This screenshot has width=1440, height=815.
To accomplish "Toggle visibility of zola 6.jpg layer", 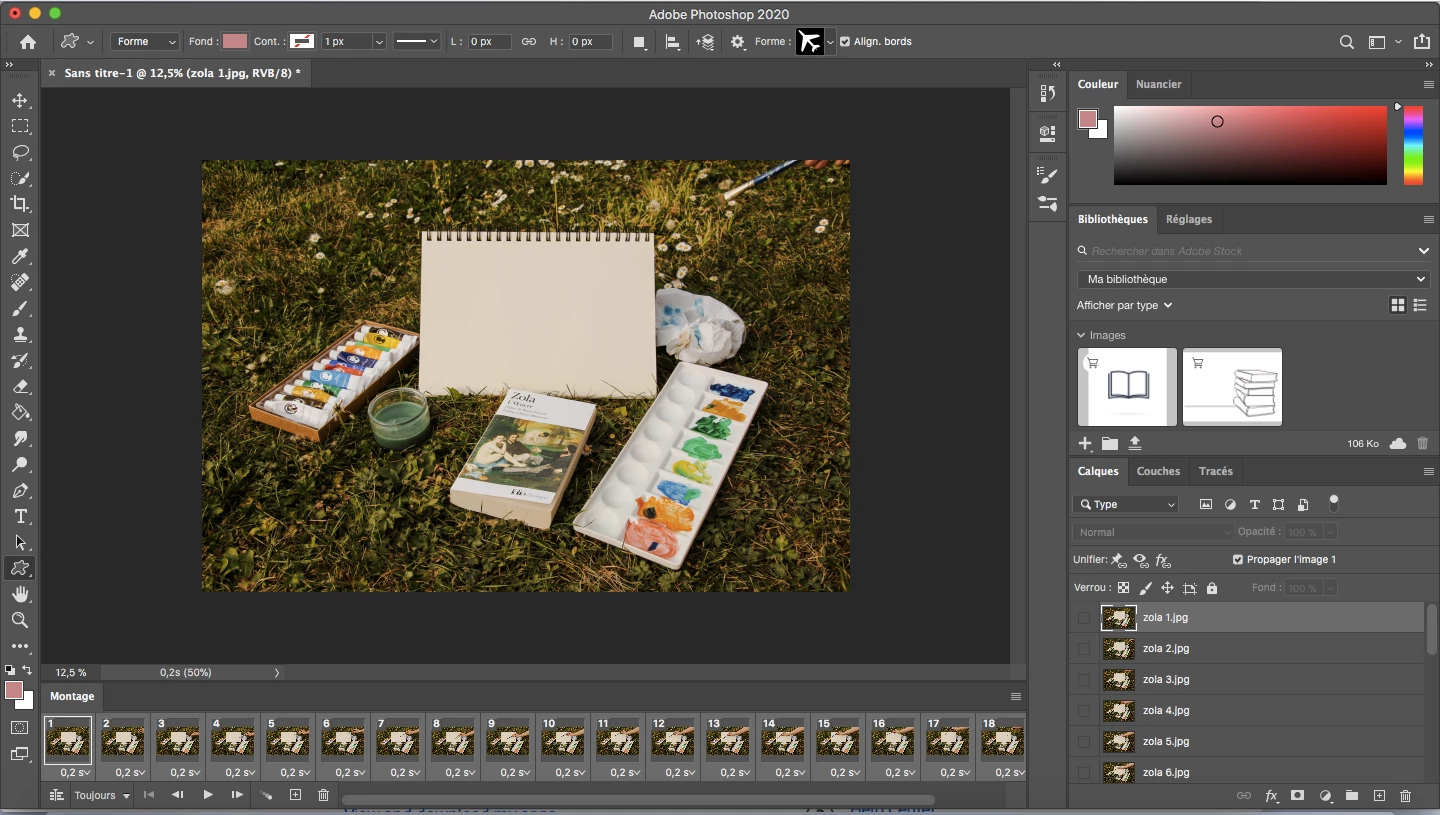I will (x=1084, y=773).
